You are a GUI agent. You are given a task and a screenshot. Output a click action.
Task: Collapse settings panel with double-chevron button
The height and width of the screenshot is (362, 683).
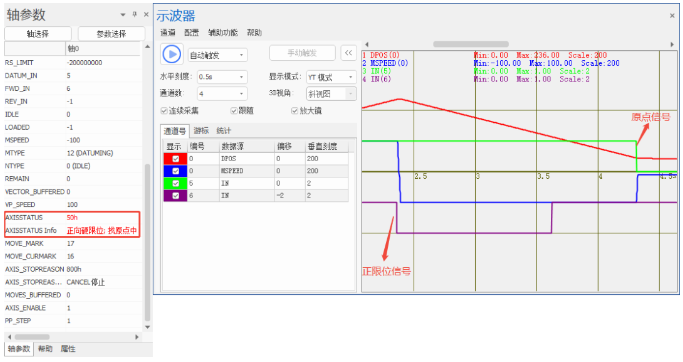[x=348, y=53]
